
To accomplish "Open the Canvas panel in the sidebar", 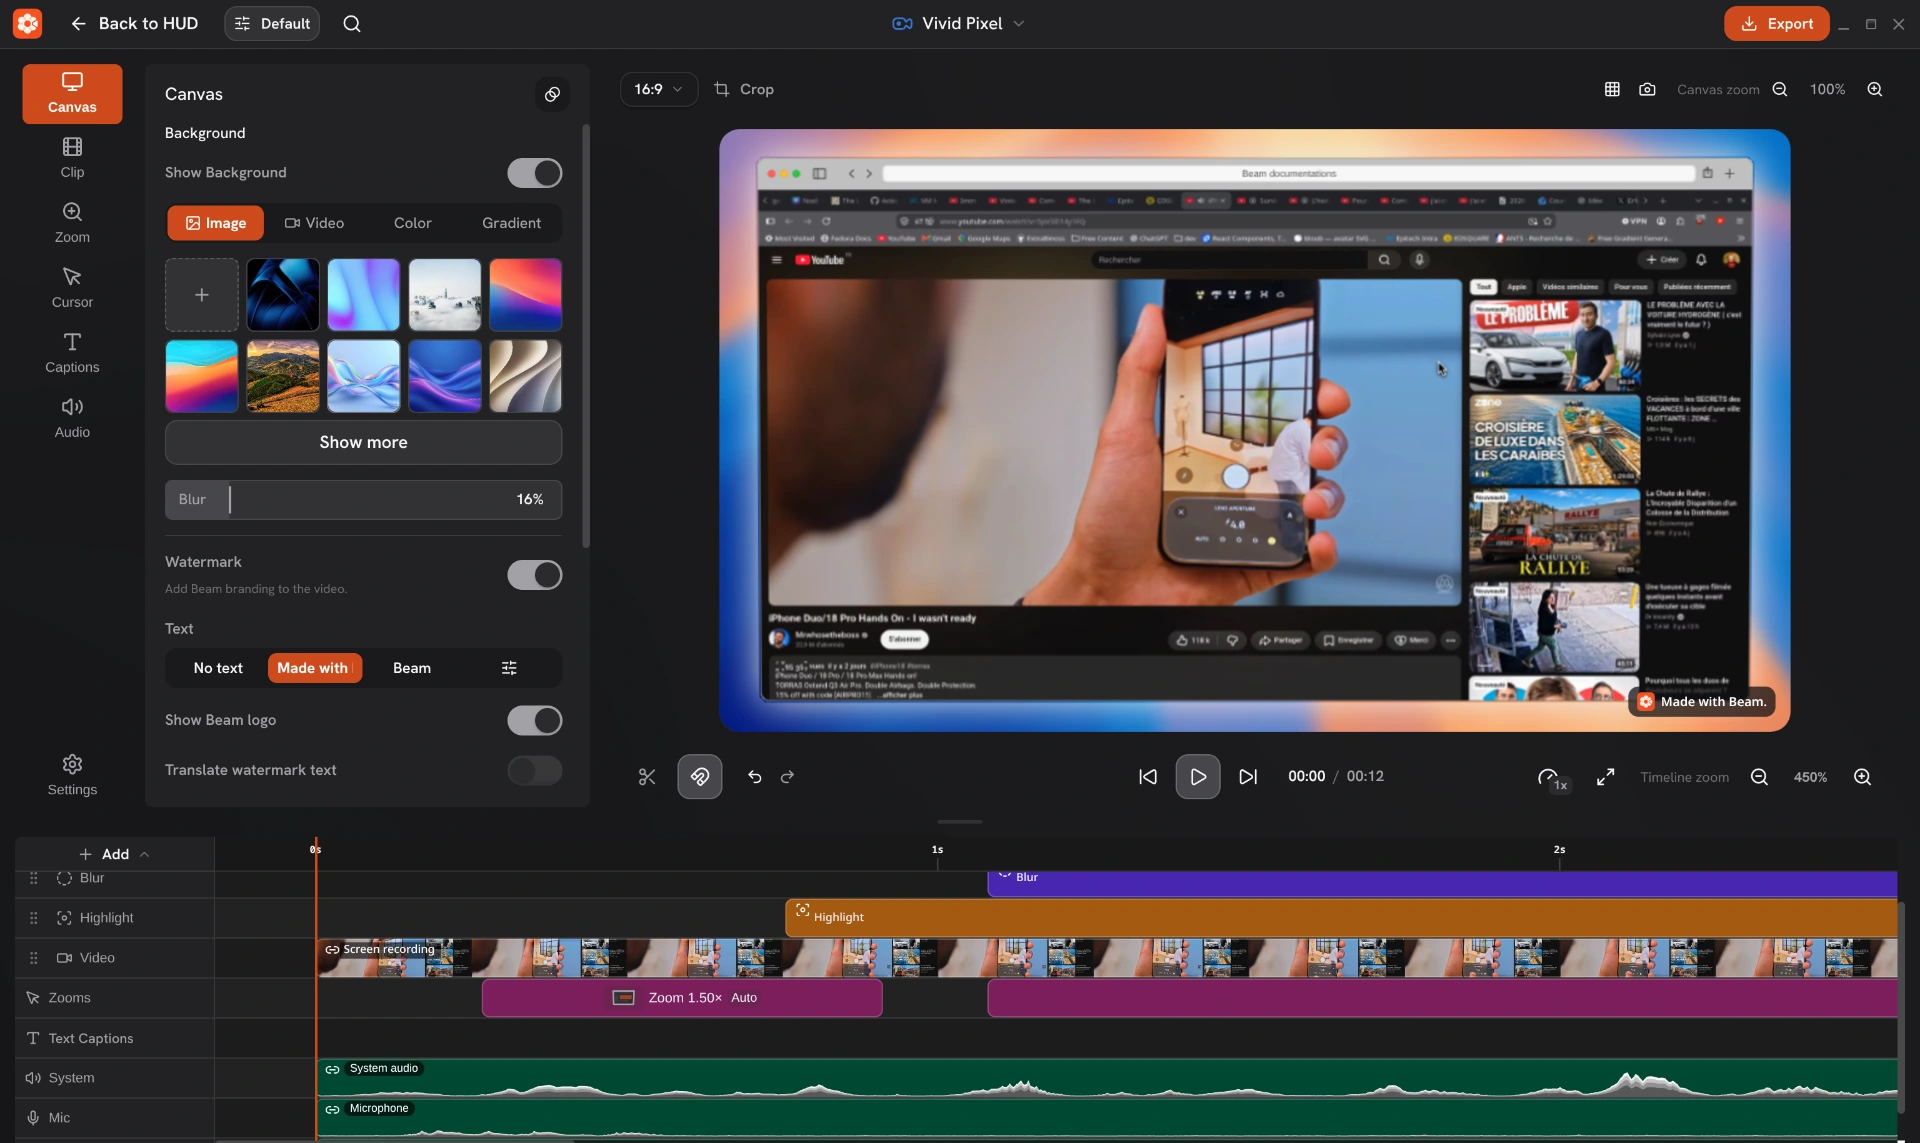I will click(x=72, y=94).
